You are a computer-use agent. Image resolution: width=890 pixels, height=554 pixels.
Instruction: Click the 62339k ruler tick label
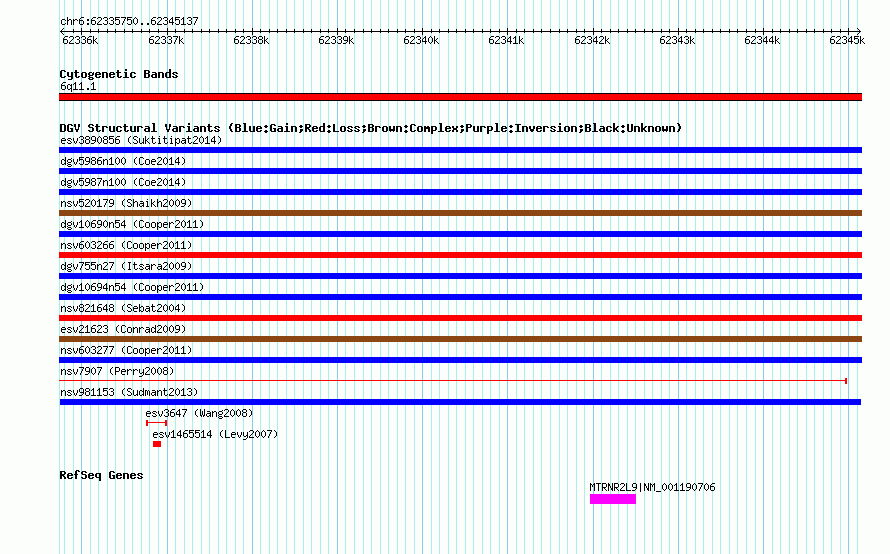point(337,41)
